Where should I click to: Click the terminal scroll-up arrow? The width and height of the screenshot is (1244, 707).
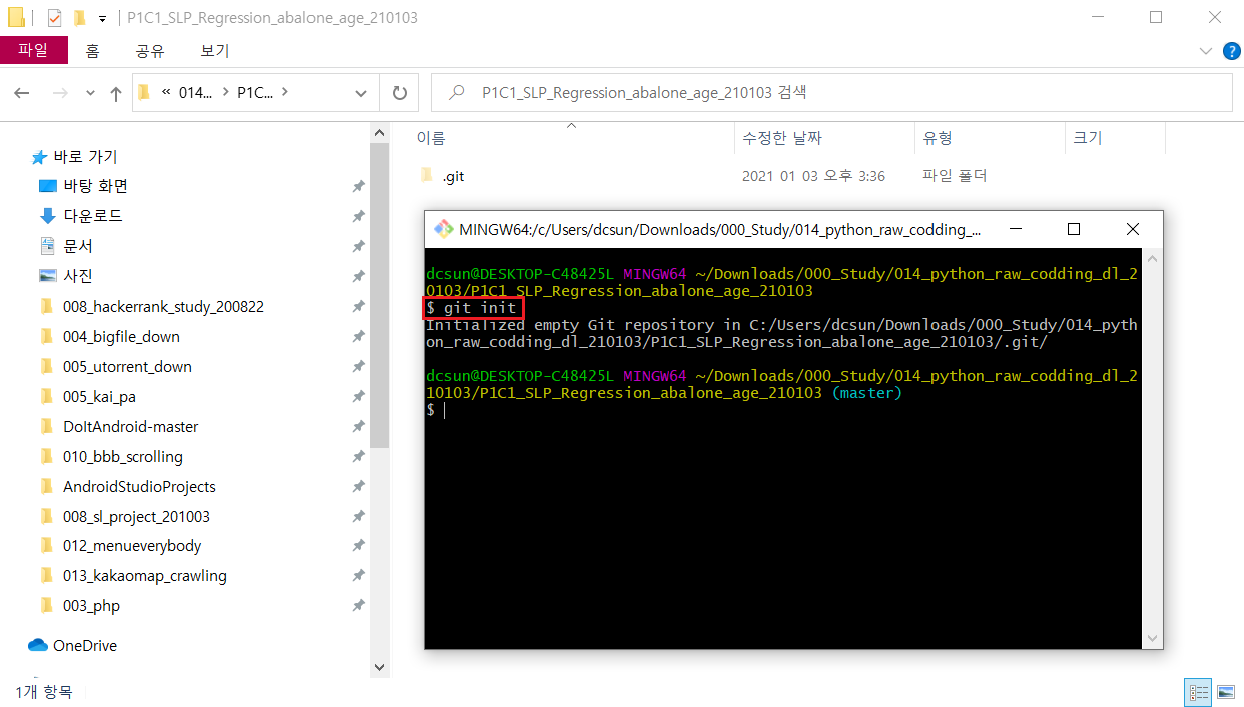[x=1152, y=258]
